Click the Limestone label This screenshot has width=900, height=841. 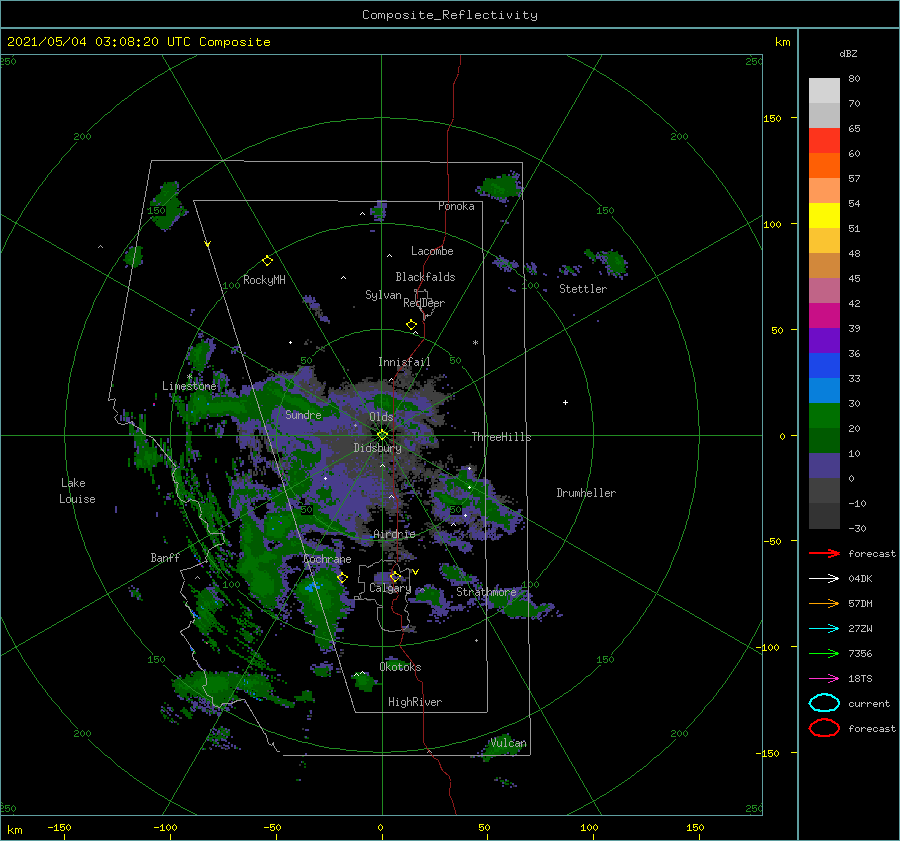[x=189, y=386]
